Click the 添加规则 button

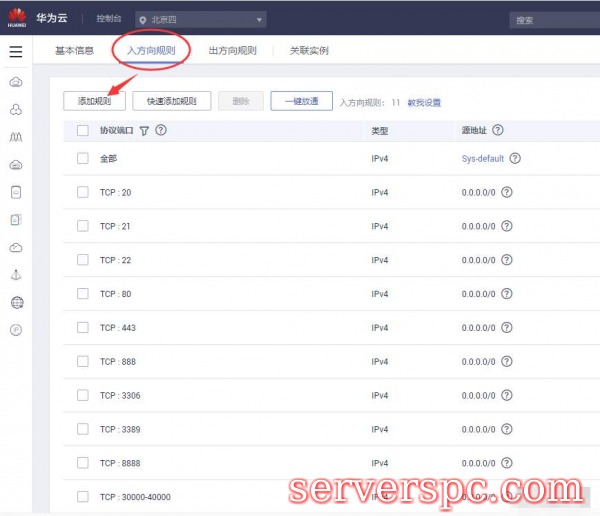click(94, 101)
